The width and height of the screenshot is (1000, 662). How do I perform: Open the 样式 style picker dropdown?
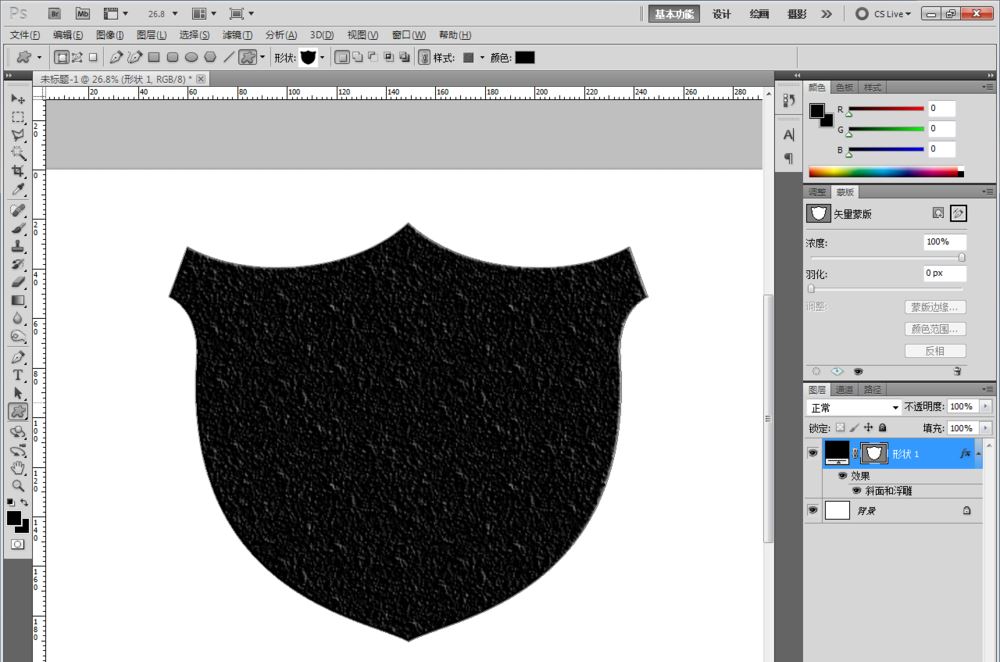(482, 57)
